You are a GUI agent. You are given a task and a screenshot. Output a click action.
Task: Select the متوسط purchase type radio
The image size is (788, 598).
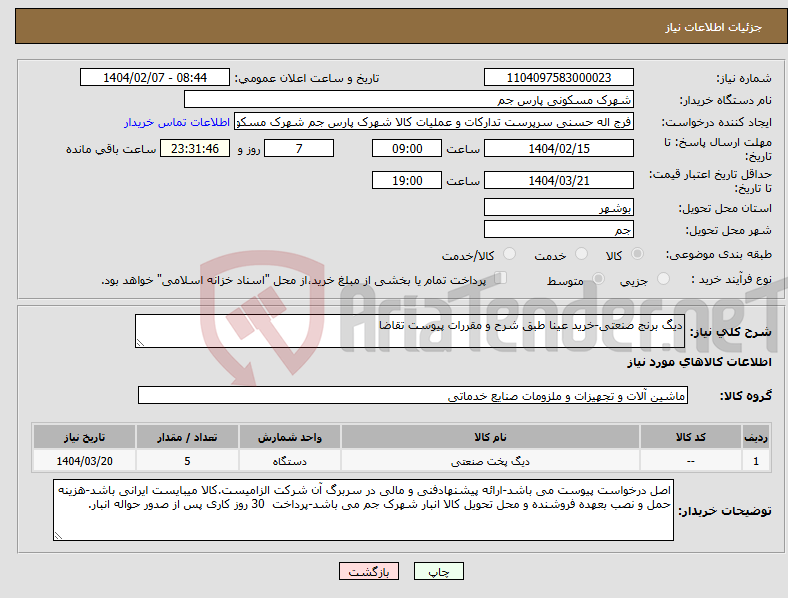[x=599, y=279]
